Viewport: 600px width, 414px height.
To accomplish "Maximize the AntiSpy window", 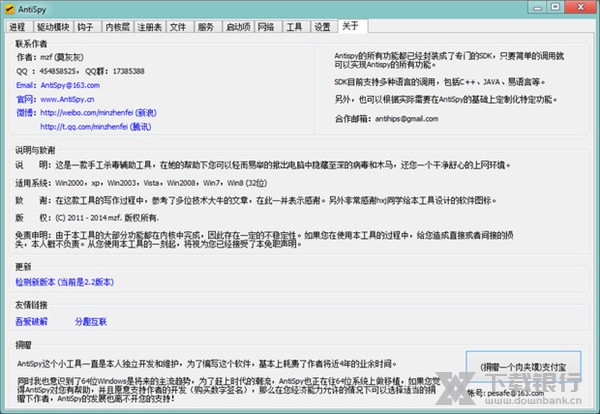I will (x=556, y=7).
